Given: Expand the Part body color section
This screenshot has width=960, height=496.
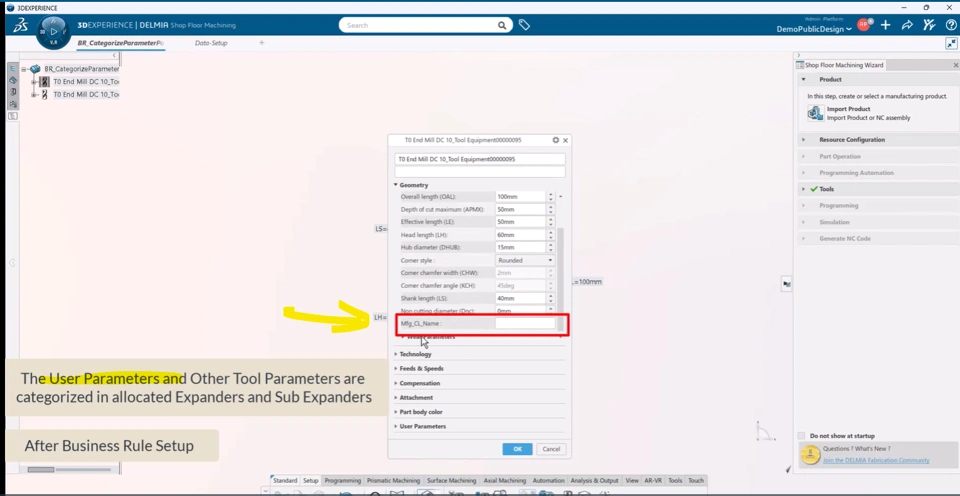Looking at the screenshot, I should (396, 412).
